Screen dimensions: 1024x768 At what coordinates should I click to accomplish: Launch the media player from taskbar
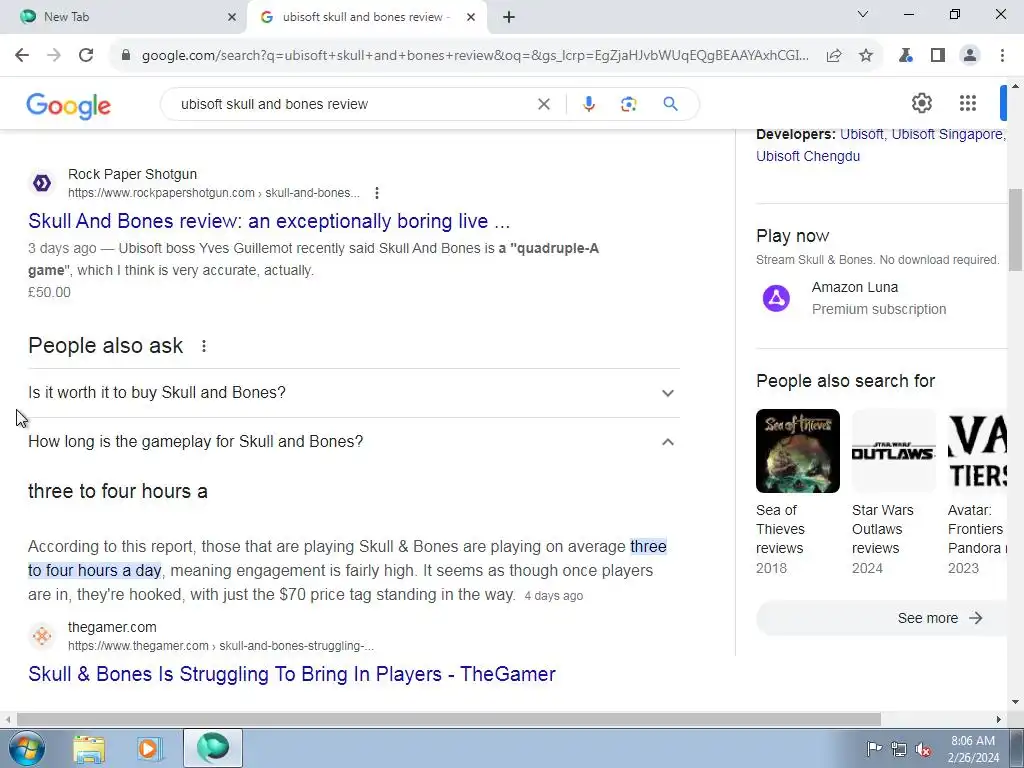pos(149,748)
